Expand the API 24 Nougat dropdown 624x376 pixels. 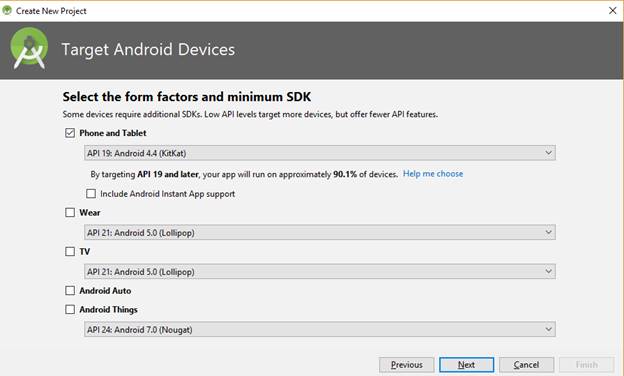pyautogui.click(x=320, y=330)
